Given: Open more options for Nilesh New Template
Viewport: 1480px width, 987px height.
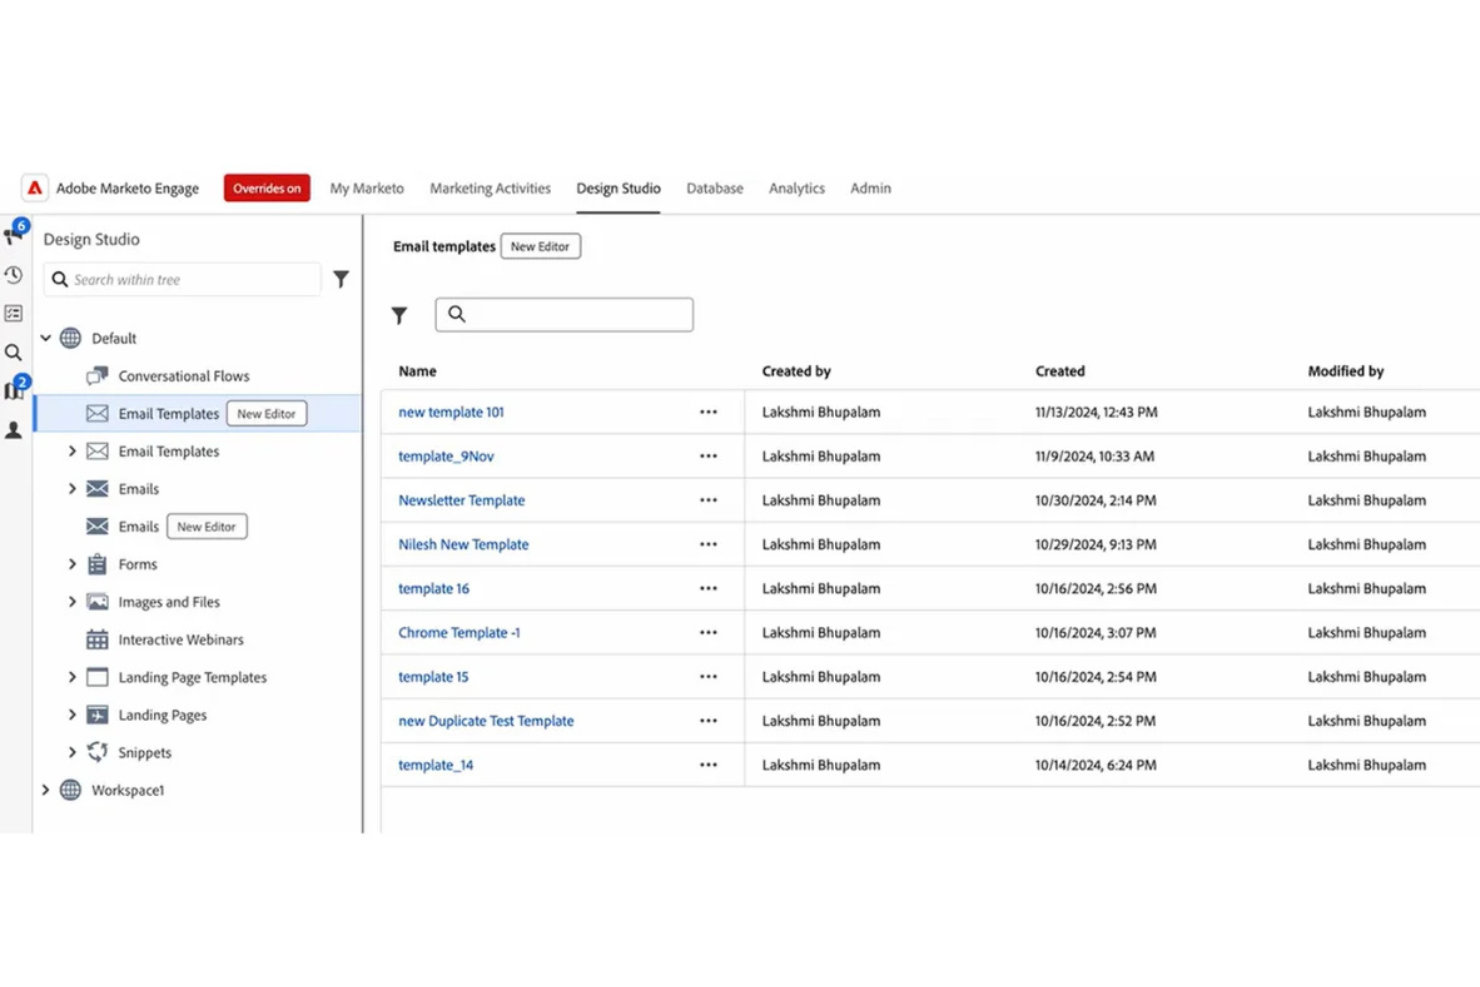Looking at the screenshot, I should [x=708, y=544].
